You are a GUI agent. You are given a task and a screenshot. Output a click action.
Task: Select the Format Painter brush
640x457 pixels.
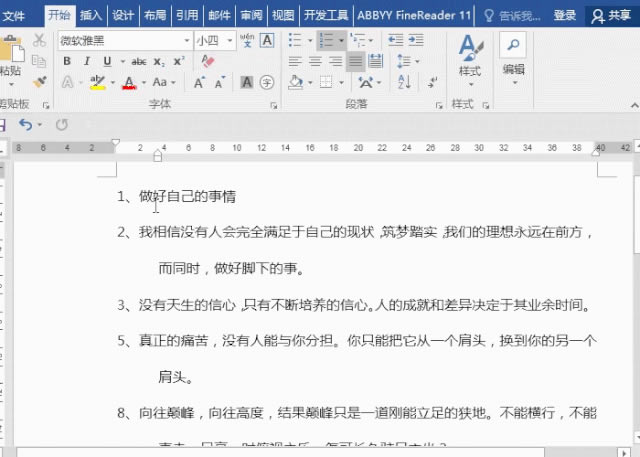[40, 82]
